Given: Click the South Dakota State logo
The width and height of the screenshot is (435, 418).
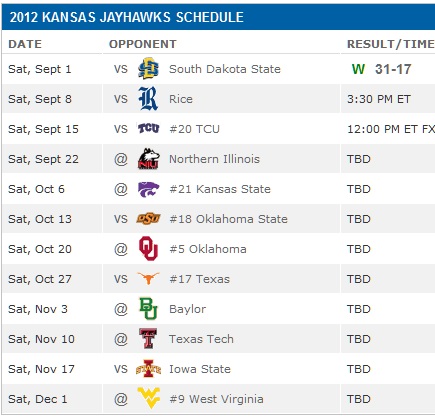Looking at the screenshot, I should [148, 69].
